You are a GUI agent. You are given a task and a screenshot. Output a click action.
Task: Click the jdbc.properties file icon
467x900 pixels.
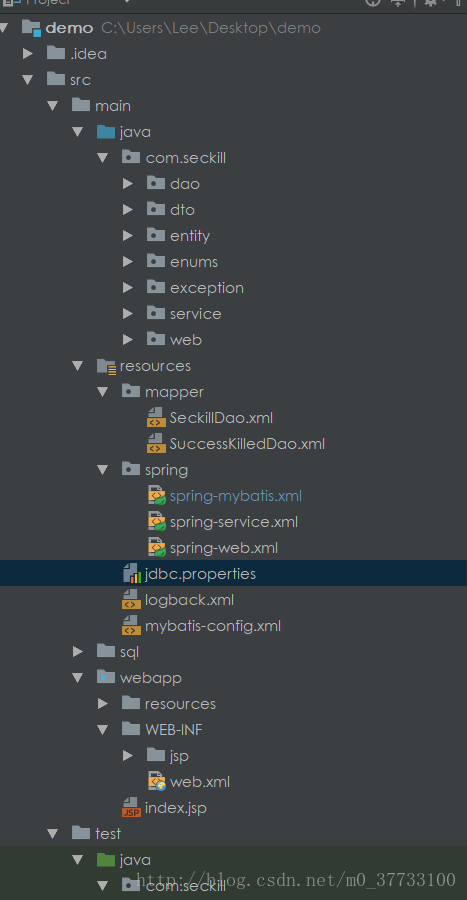click(x=132, y=573)
